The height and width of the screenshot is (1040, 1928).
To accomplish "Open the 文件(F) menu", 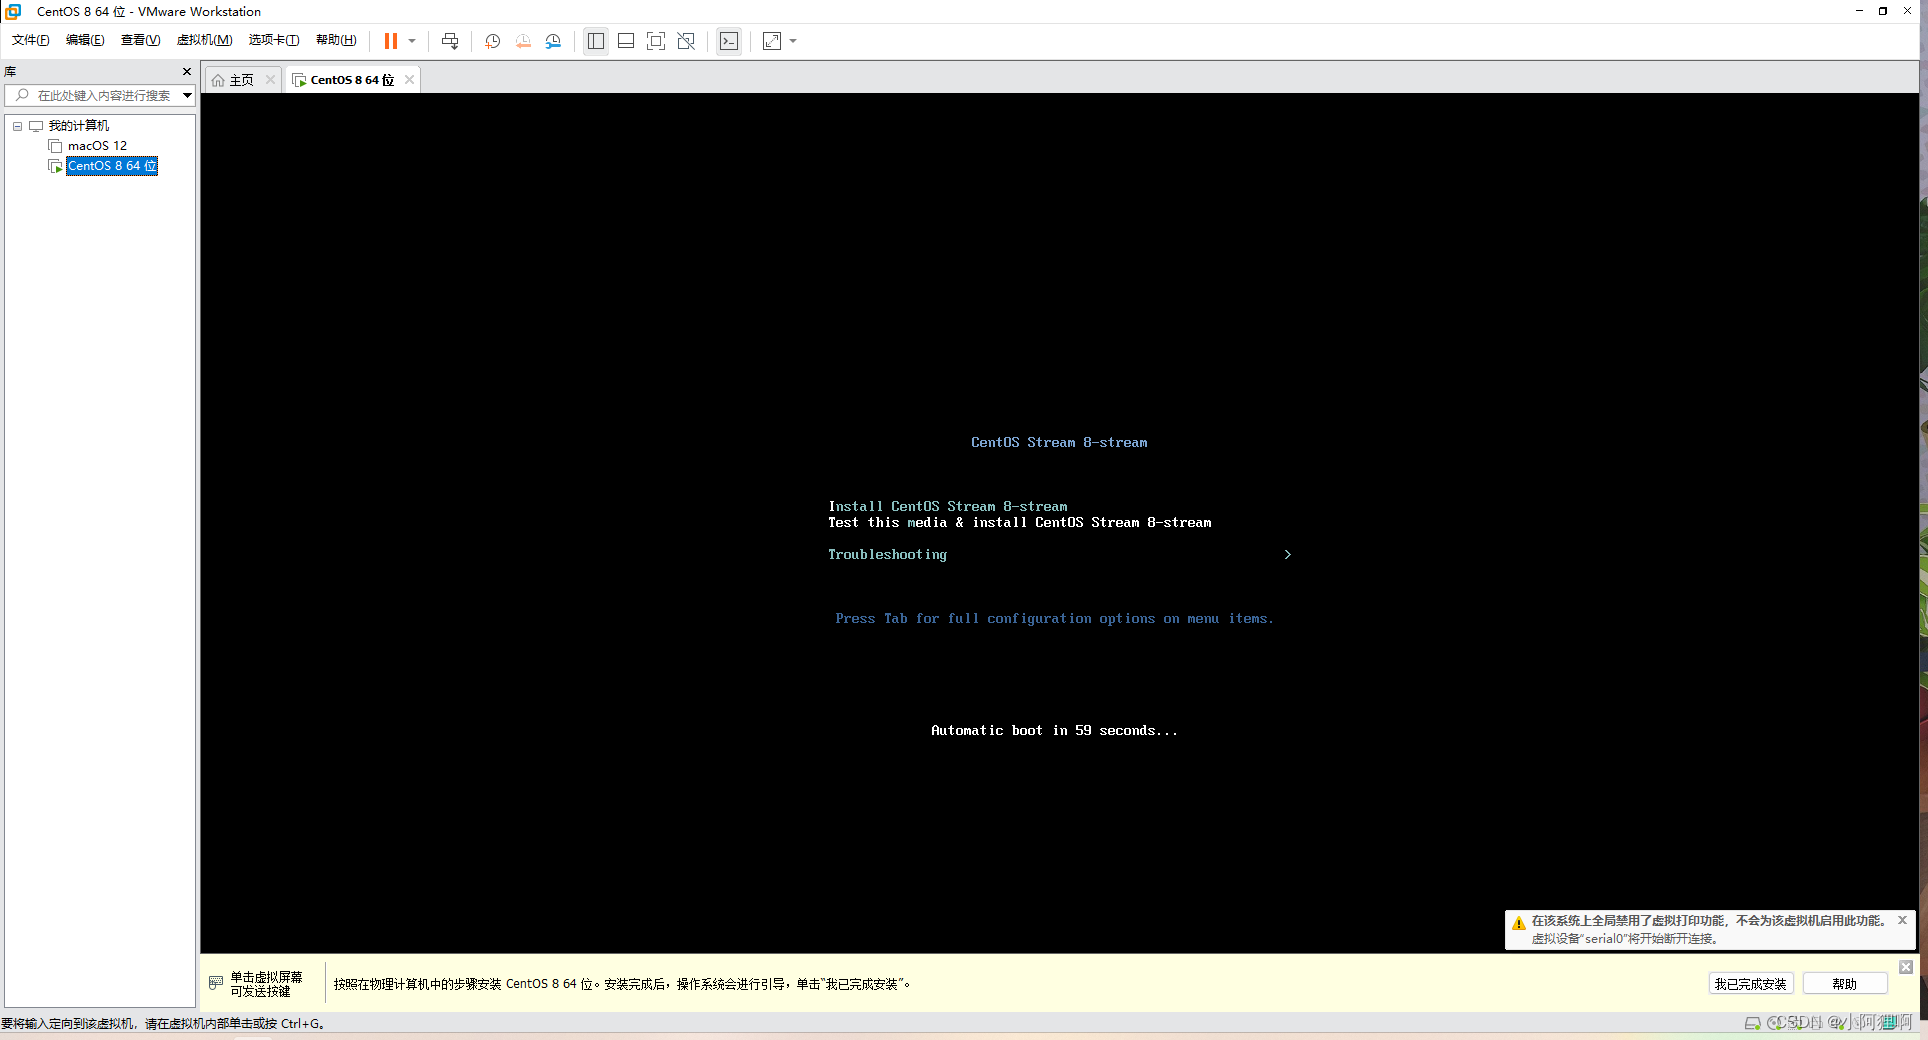I will pyautogui.click(x=31, y=40).
